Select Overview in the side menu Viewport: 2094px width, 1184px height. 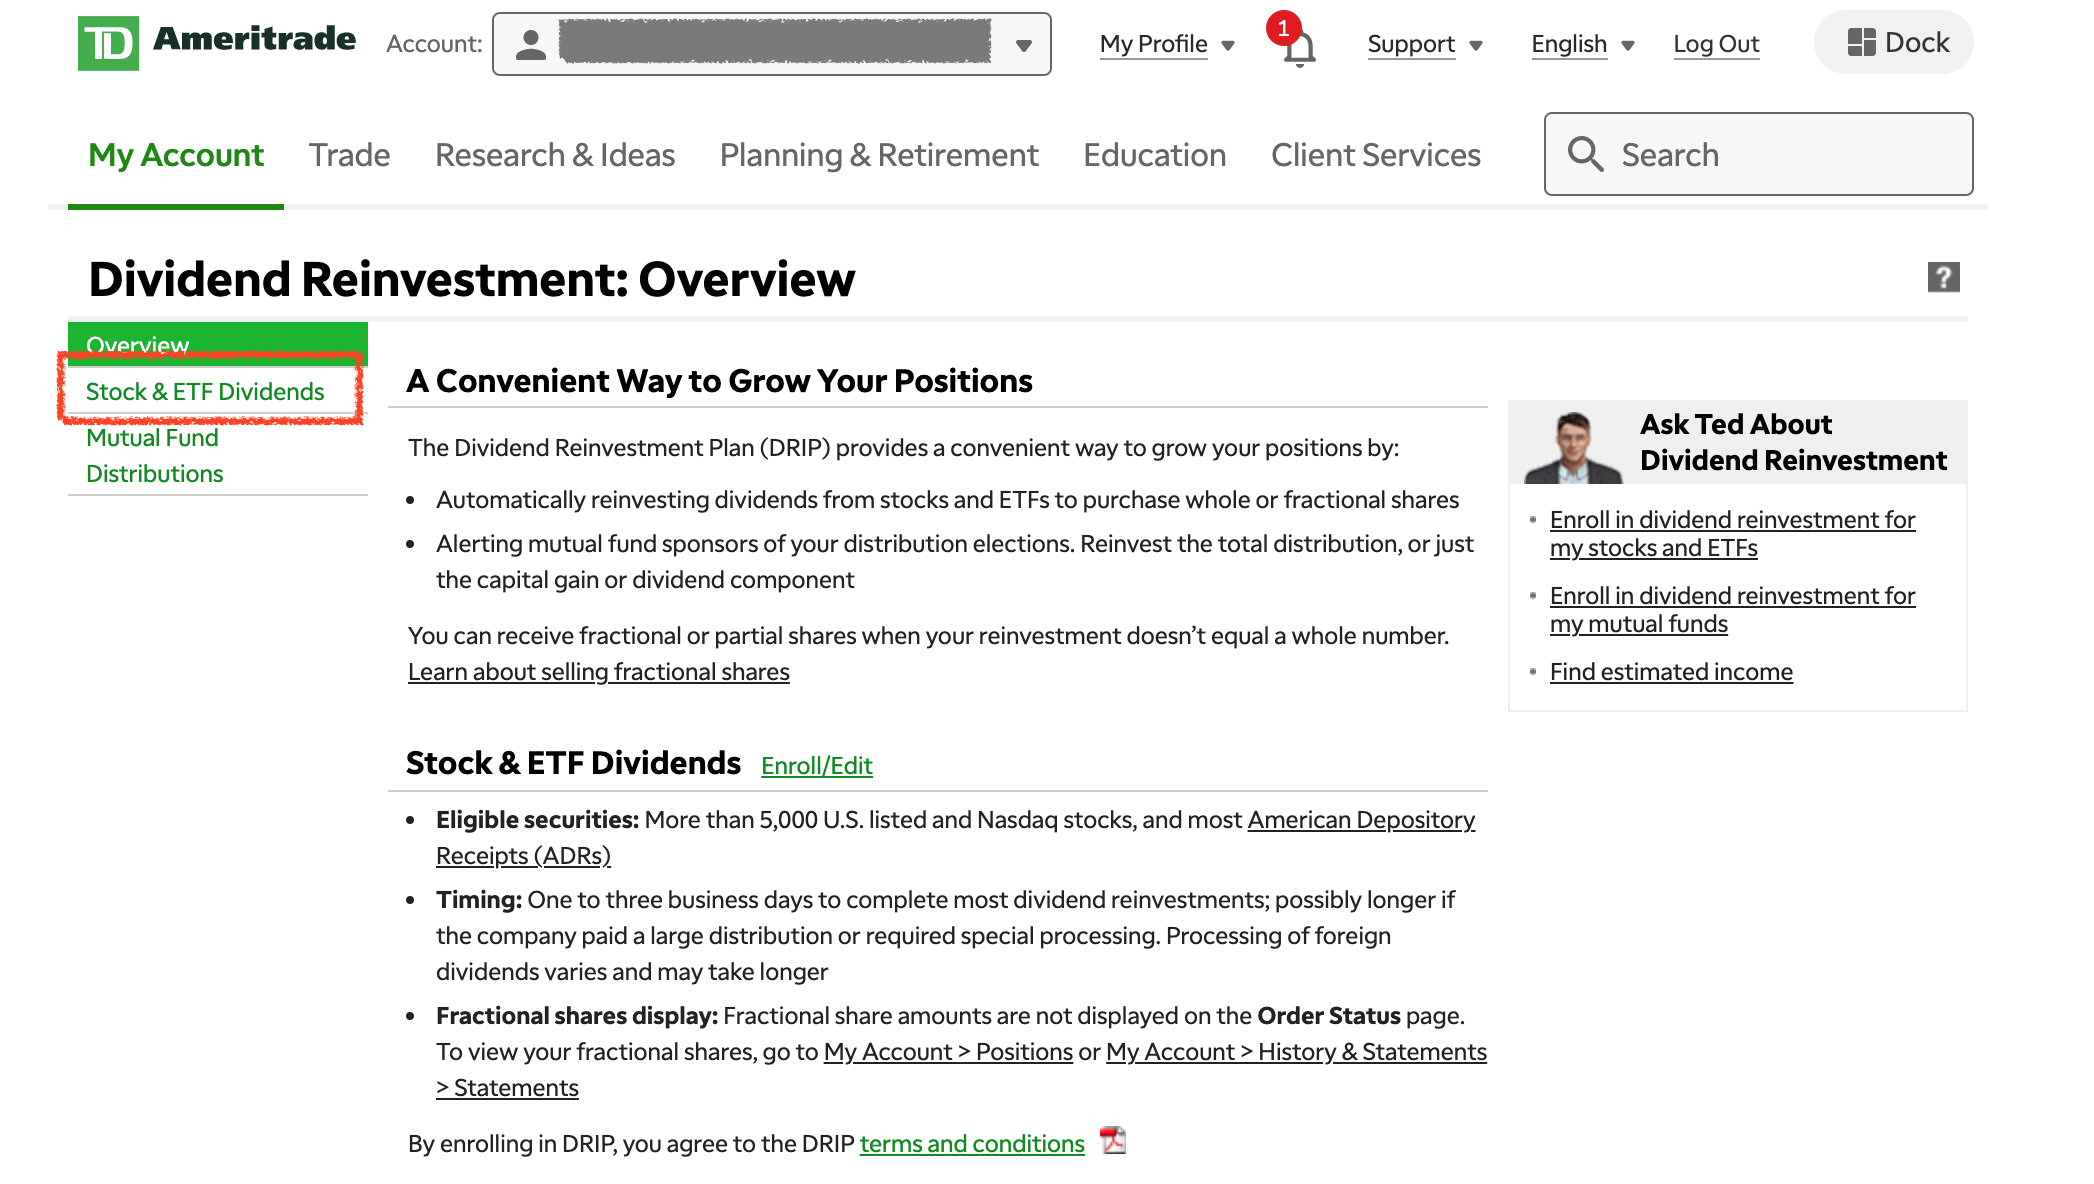click(x=218, y=344)
